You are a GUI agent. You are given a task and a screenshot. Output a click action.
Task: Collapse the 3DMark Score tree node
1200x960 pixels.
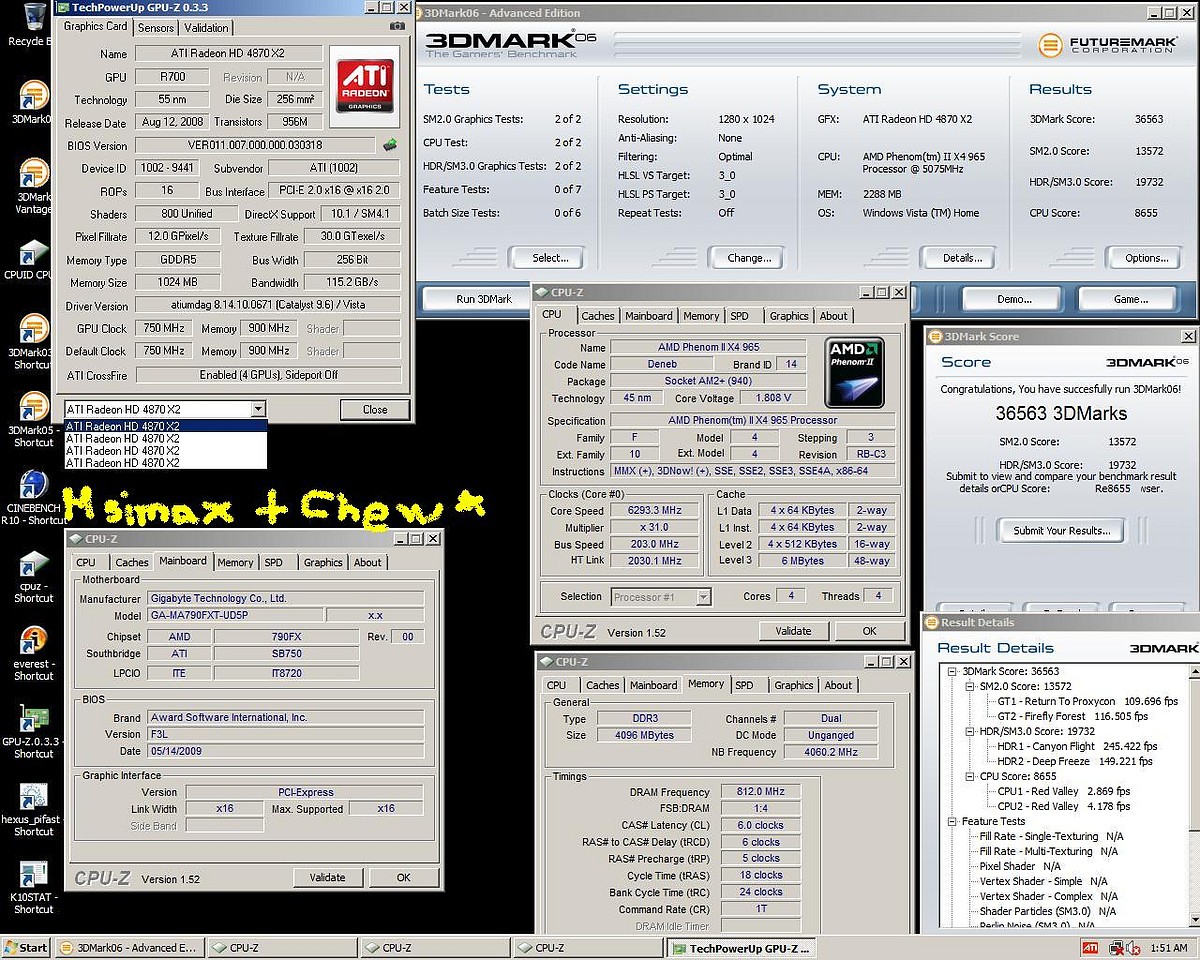[x=953, y=672]
